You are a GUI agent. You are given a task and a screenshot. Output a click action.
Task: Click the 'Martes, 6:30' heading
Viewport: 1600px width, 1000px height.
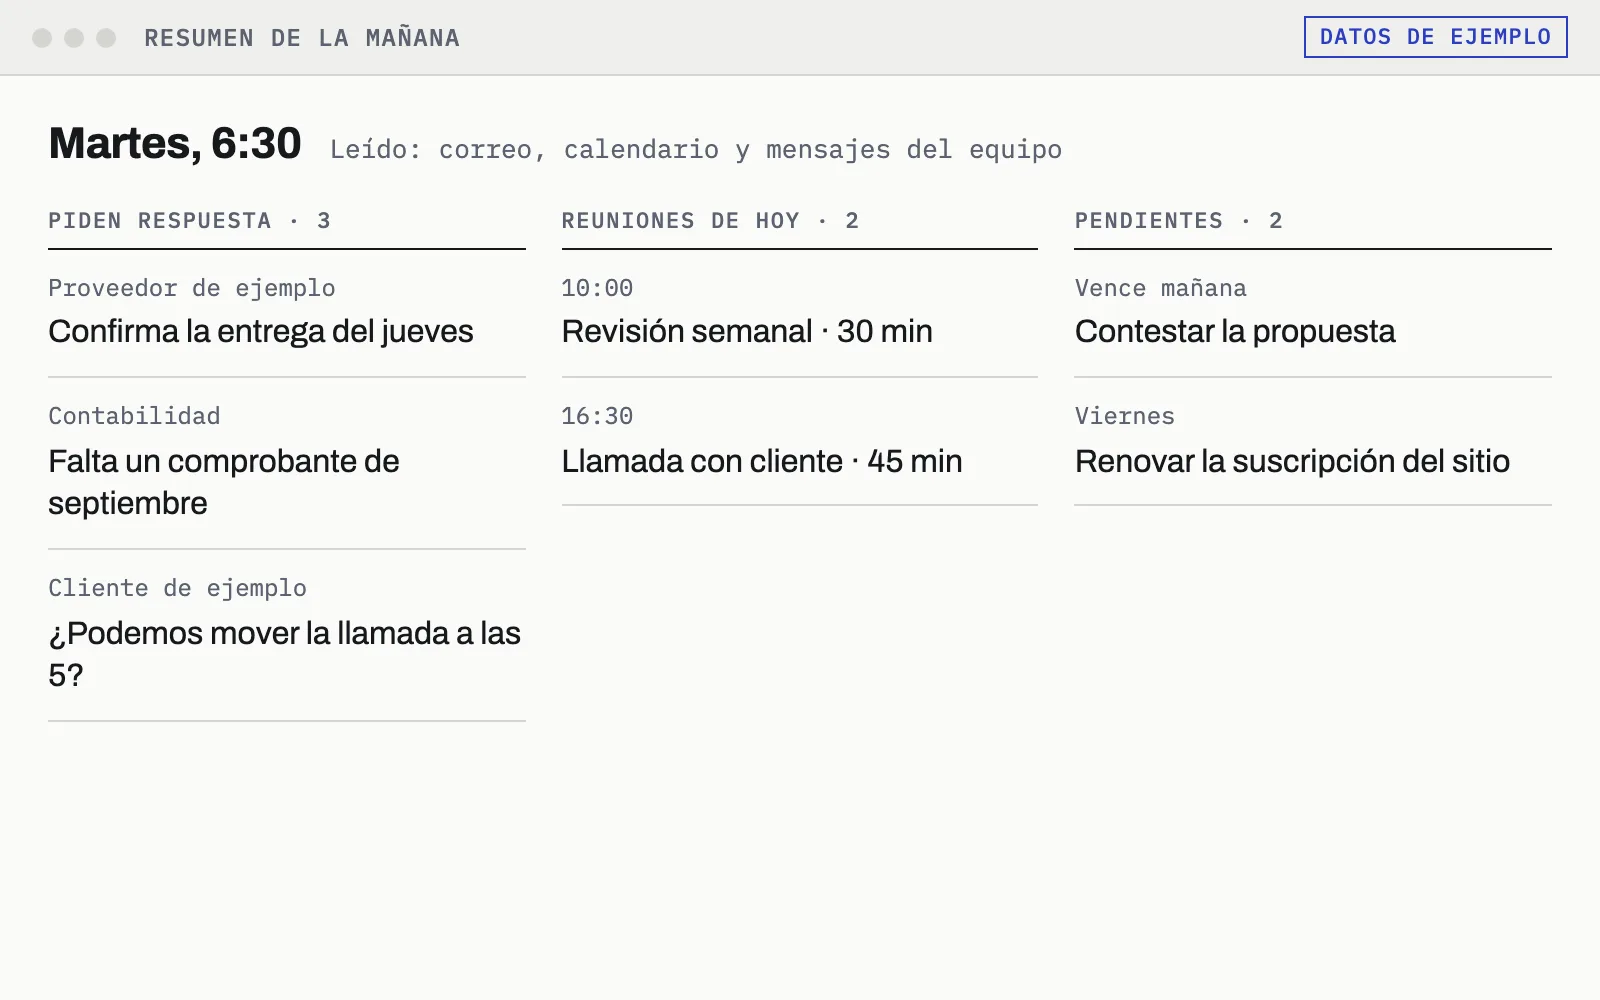coord(175,143)
